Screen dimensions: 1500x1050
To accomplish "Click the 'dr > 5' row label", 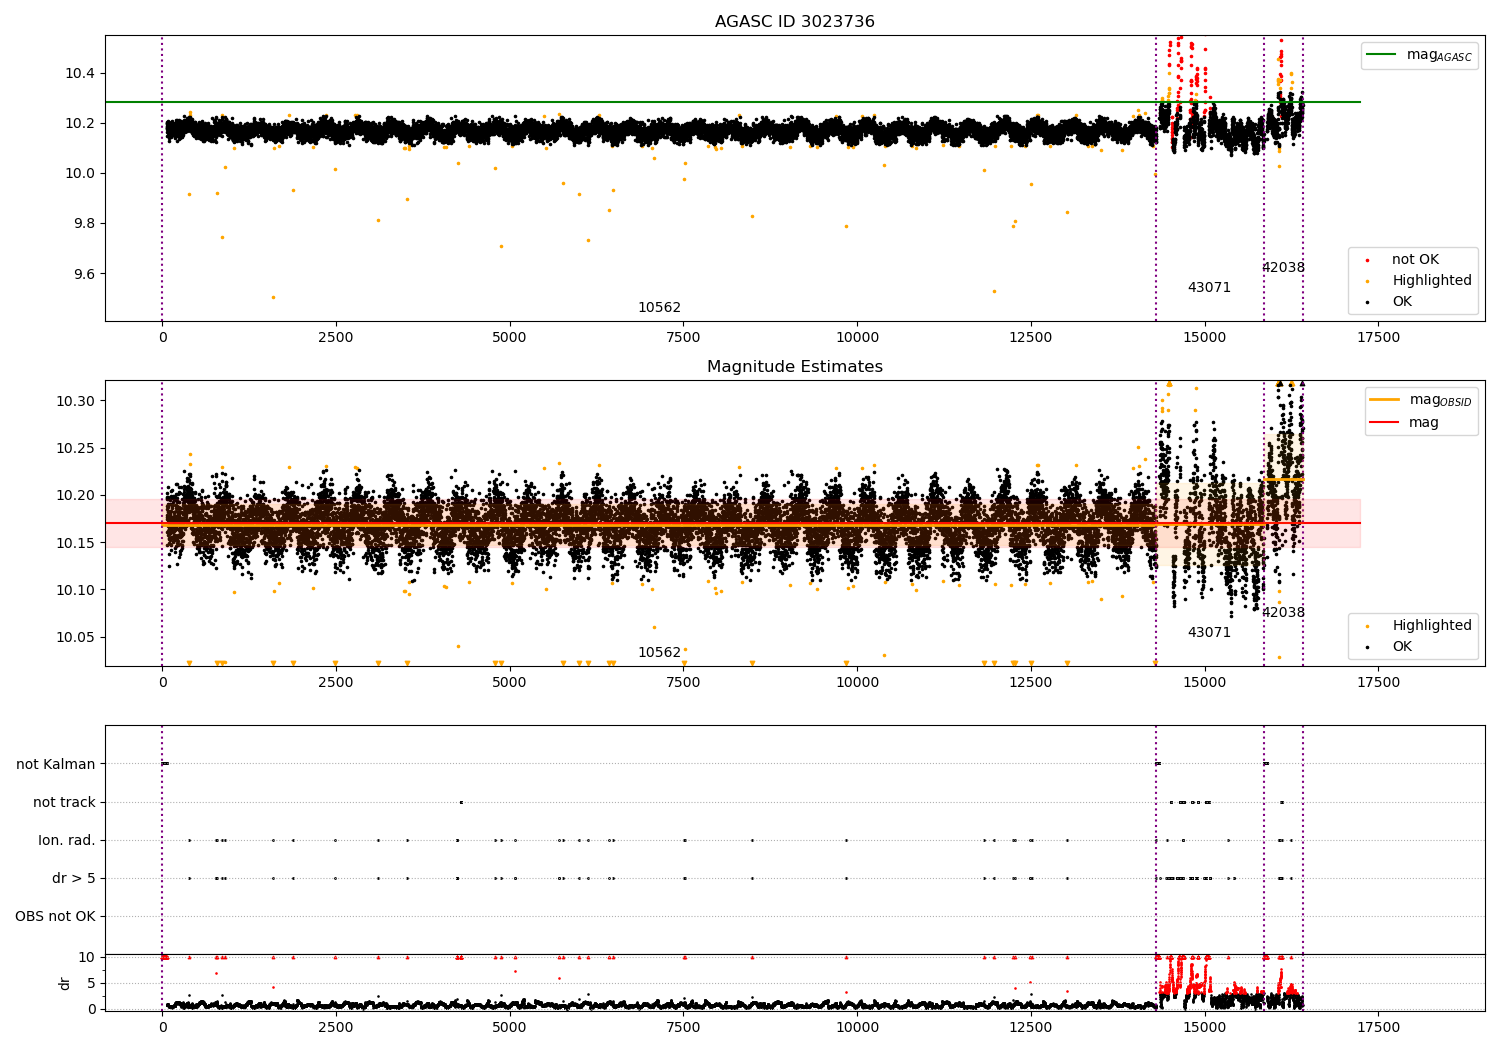I will point(74,878).
